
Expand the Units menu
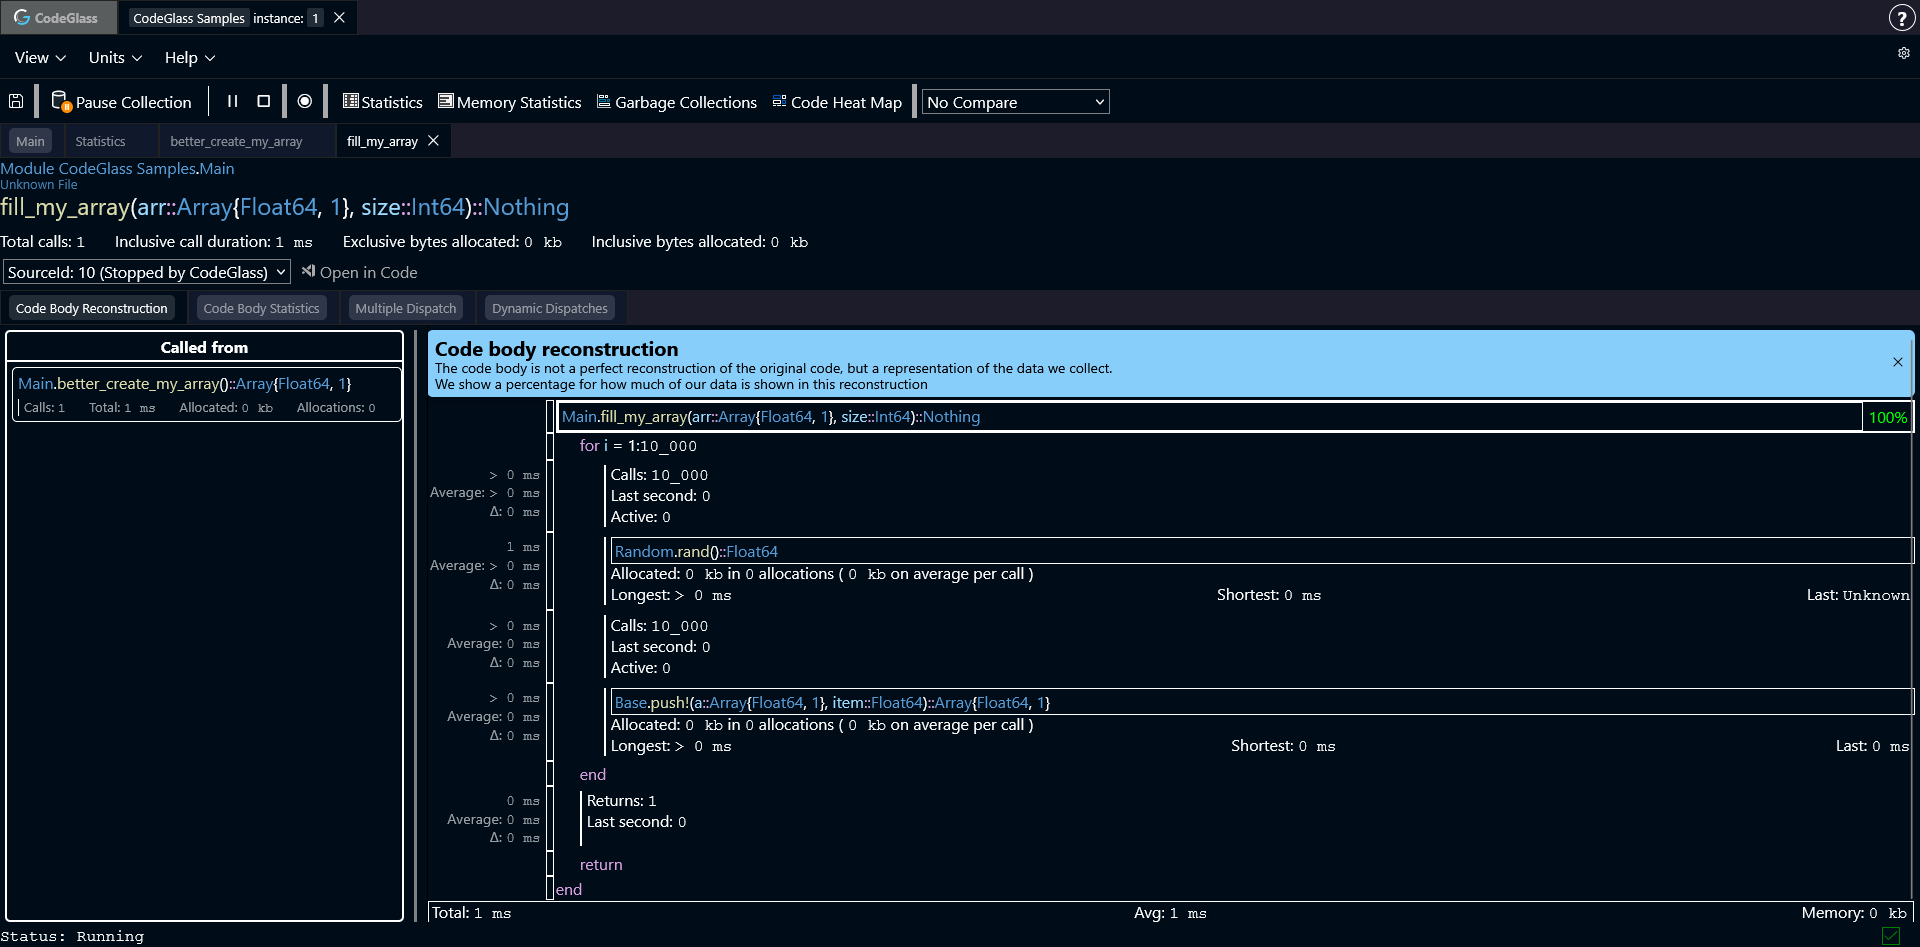(x=115, y=58)
